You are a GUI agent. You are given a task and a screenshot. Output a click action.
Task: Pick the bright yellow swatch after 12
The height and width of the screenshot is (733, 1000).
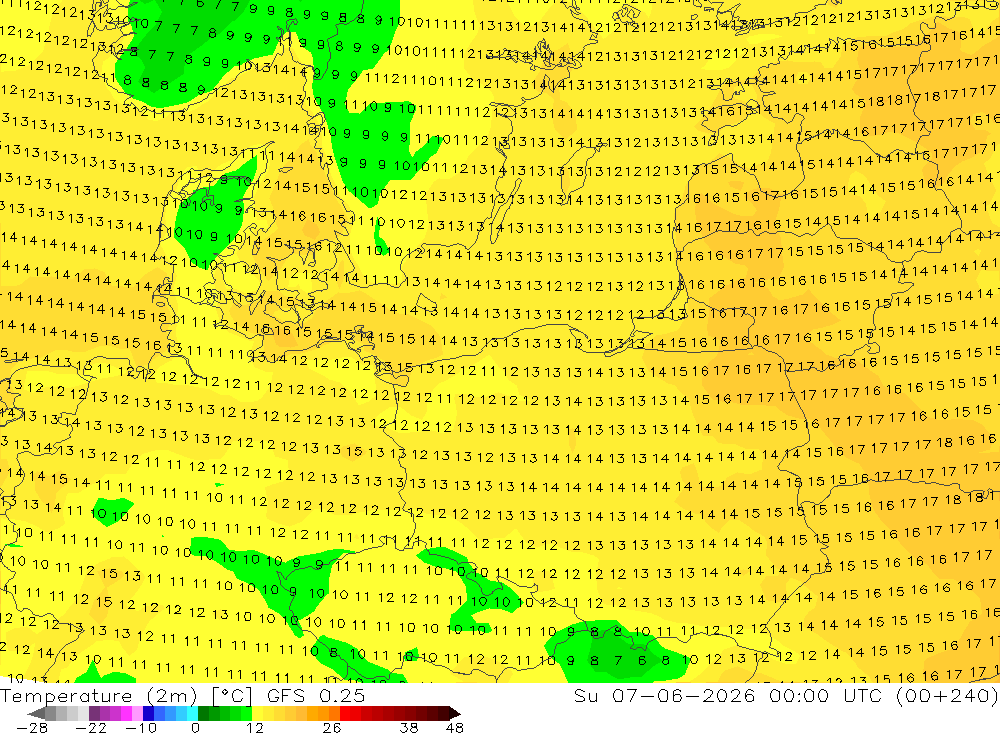click(258, 713)
